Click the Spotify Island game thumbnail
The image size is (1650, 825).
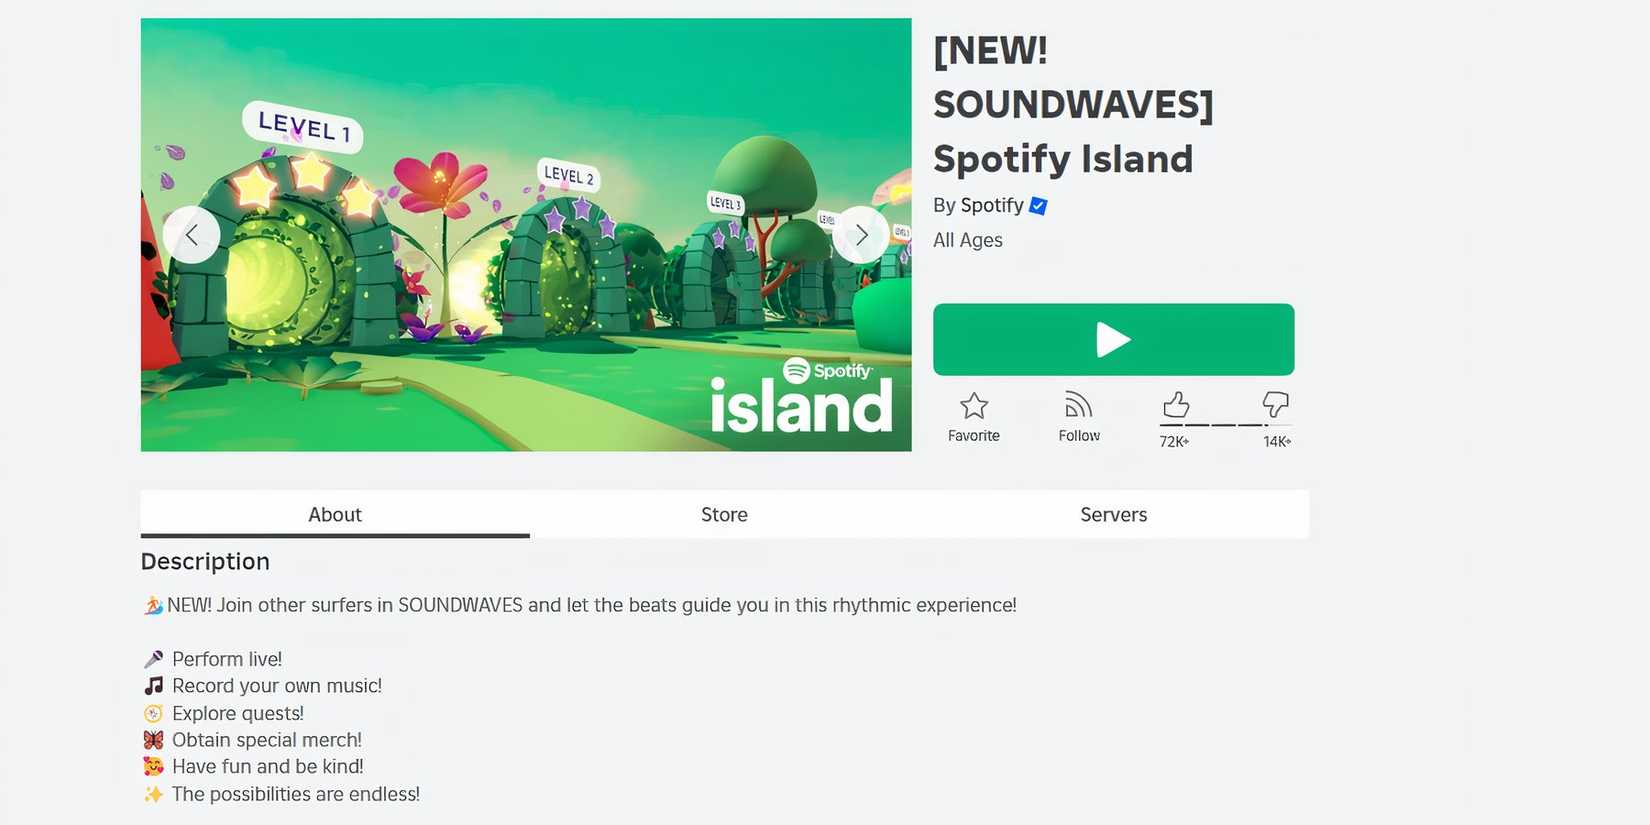526,235
